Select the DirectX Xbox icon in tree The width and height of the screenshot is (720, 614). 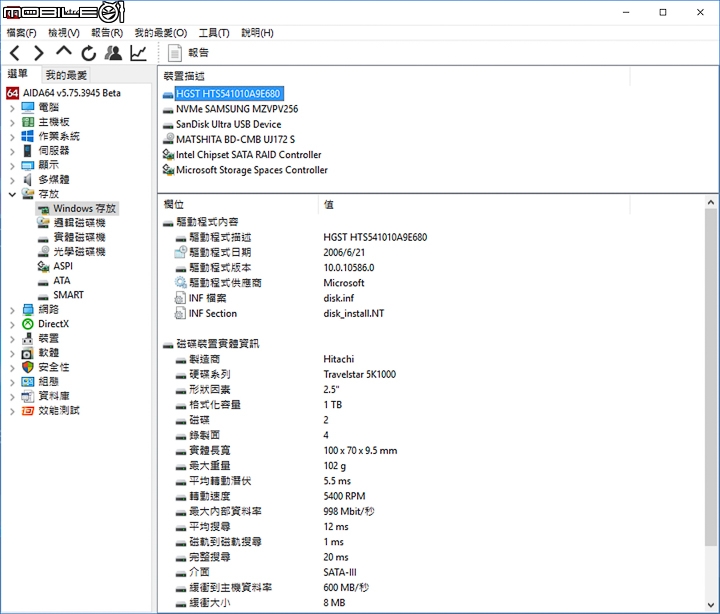pos(28,324)
